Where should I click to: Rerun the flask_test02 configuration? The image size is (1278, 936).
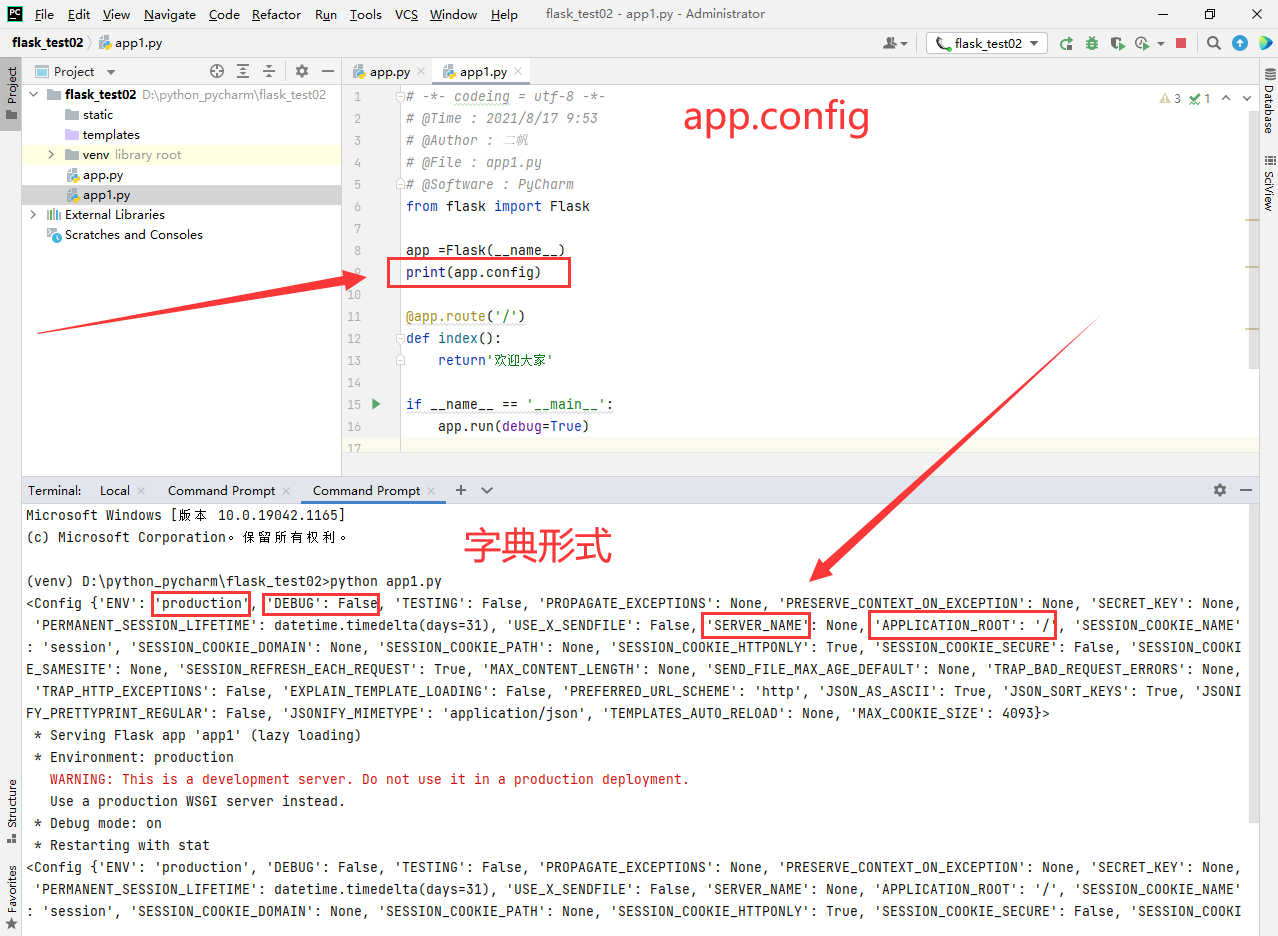(x=1066, y=43)
